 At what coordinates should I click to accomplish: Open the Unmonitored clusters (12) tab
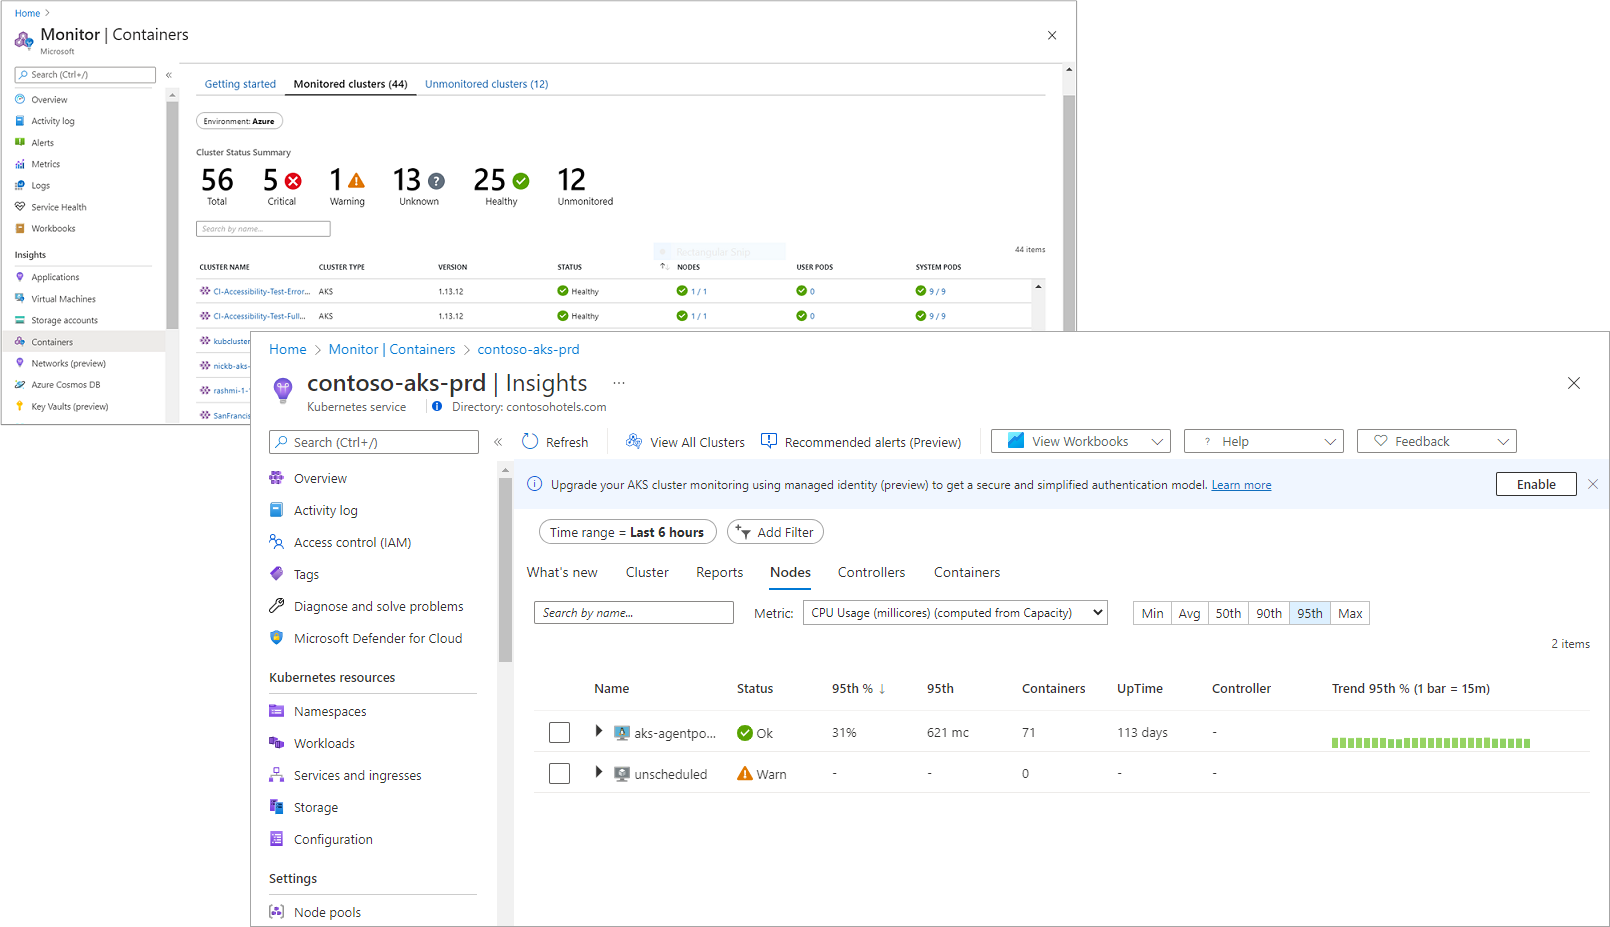[486, 84]
